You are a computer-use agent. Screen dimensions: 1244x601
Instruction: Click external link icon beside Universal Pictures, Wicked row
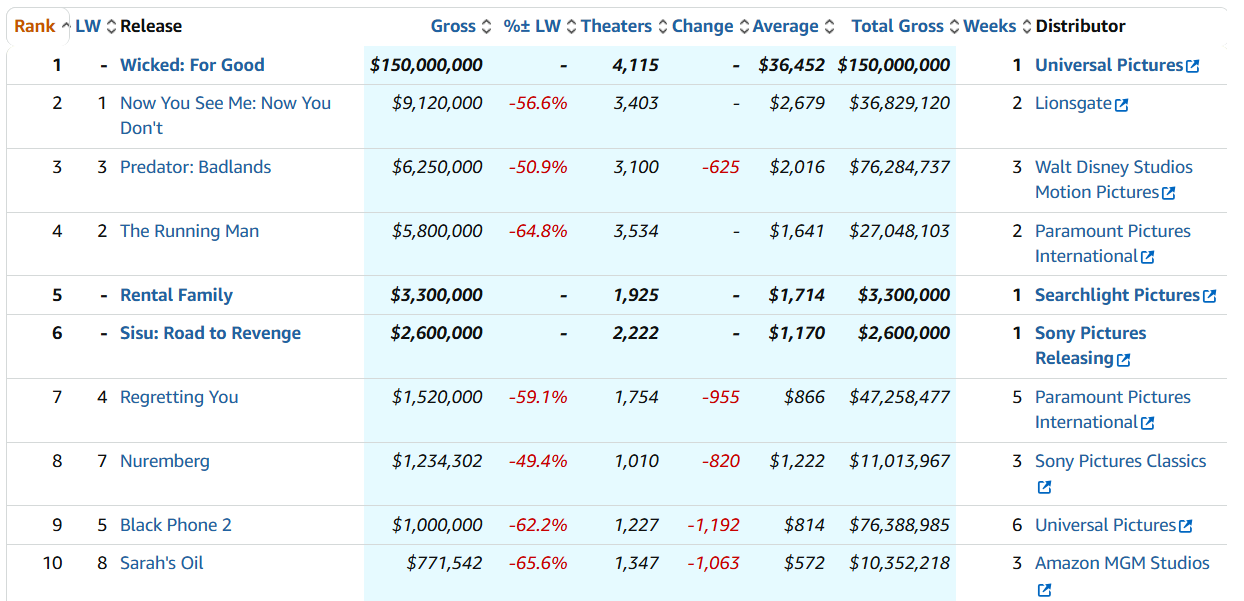tap(1192, 66)
